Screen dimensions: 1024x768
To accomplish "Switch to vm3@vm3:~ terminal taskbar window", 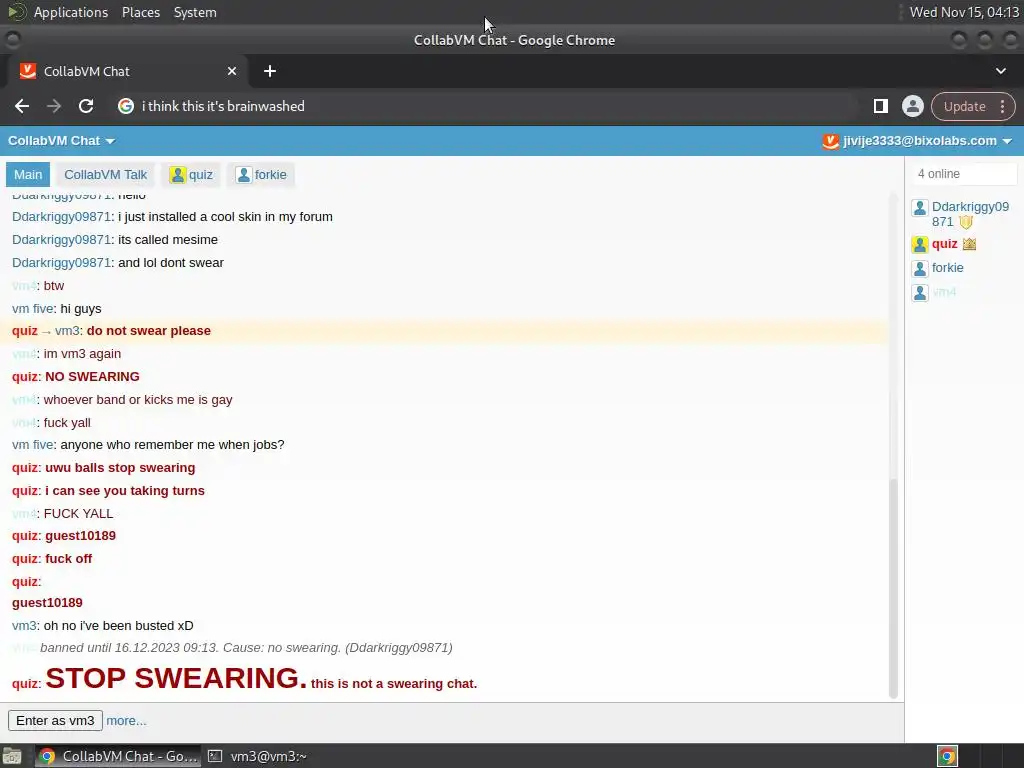I will [258, 756].
